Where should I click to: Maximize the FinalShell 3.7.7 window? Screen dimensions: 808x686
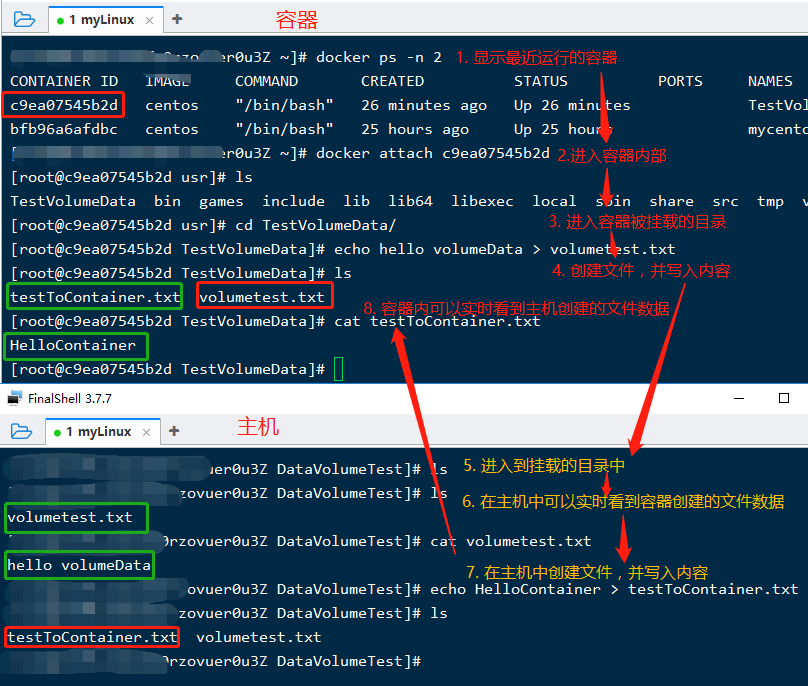tap(784, 398)
